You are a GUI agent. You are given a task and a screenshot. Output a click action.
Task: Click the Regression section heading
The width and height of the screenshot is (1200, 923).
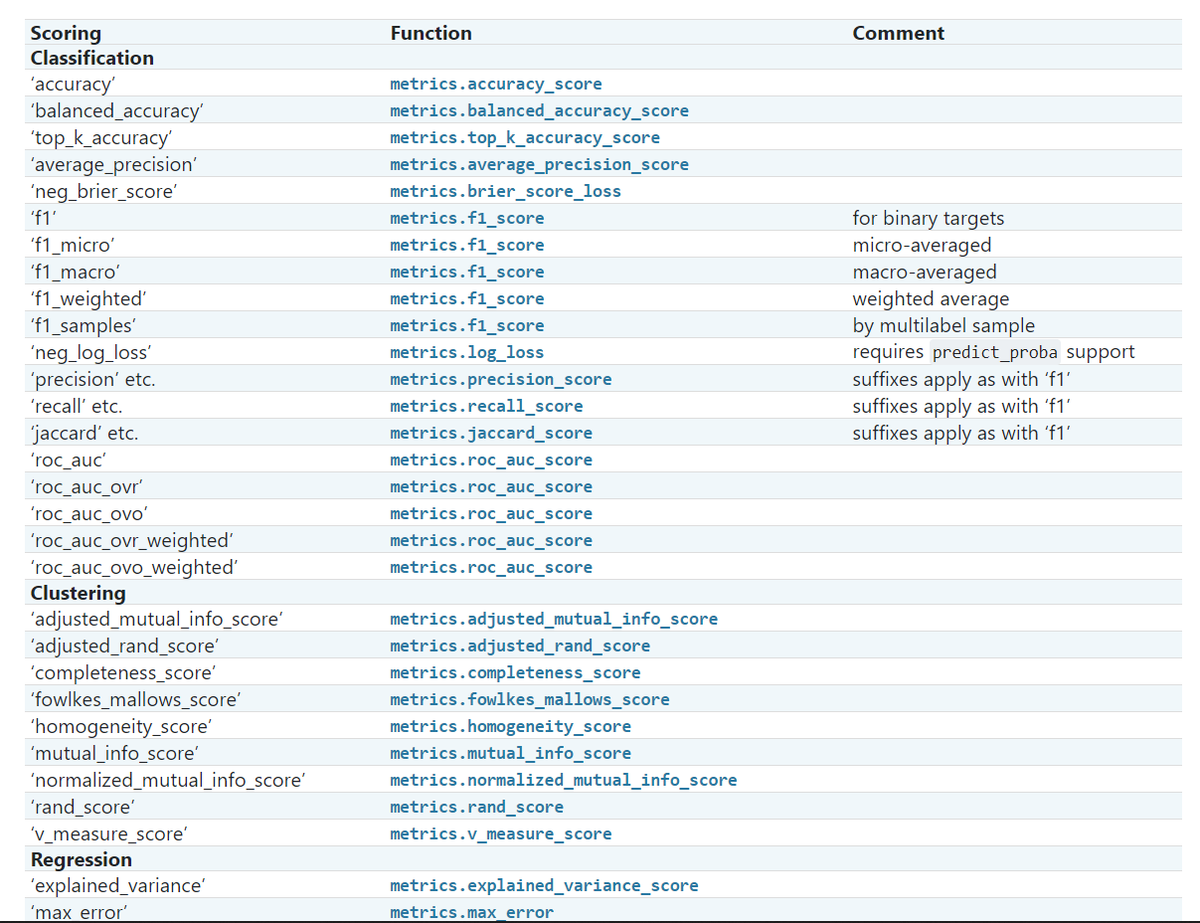coord(81,860)
